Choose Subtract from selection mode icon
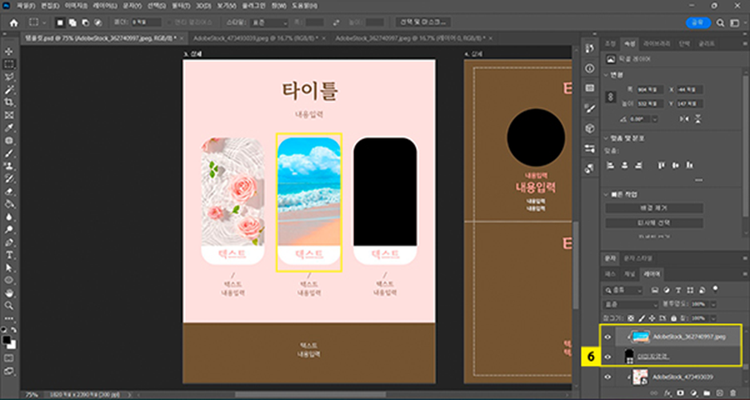Viewport: 750px width, 400px height. point(85,22)
